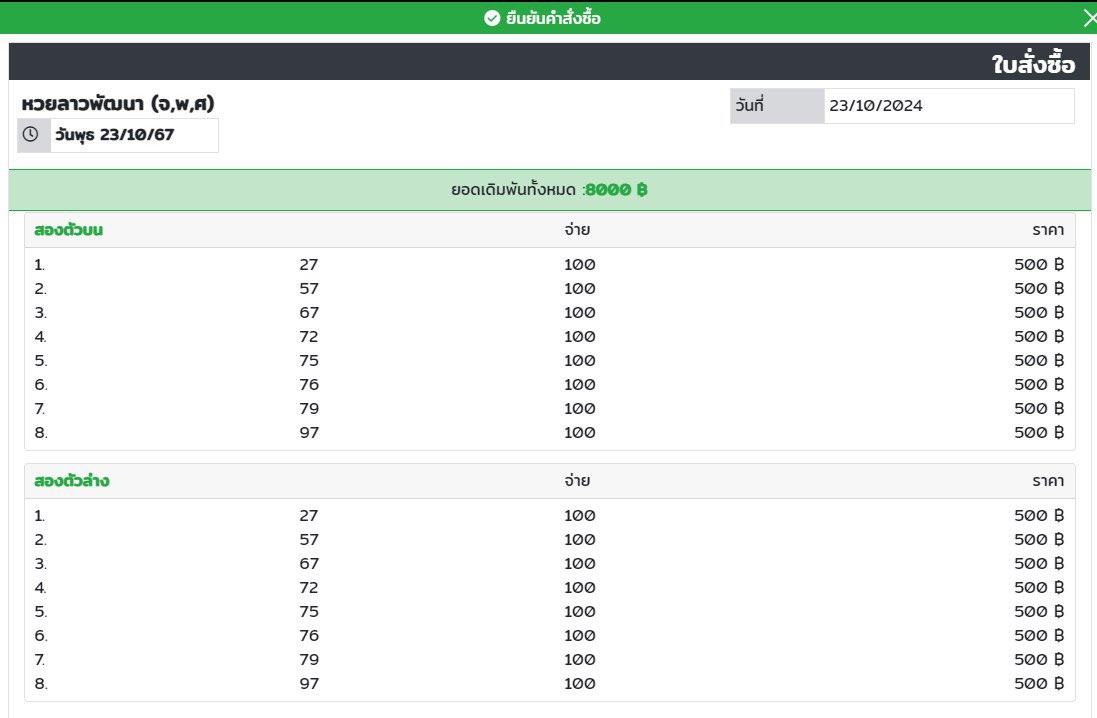Viewport: 1097px width, 718px height.
Task: Select number 27 in the สองตัวล่าง list
Action: [x=309, y=516]
